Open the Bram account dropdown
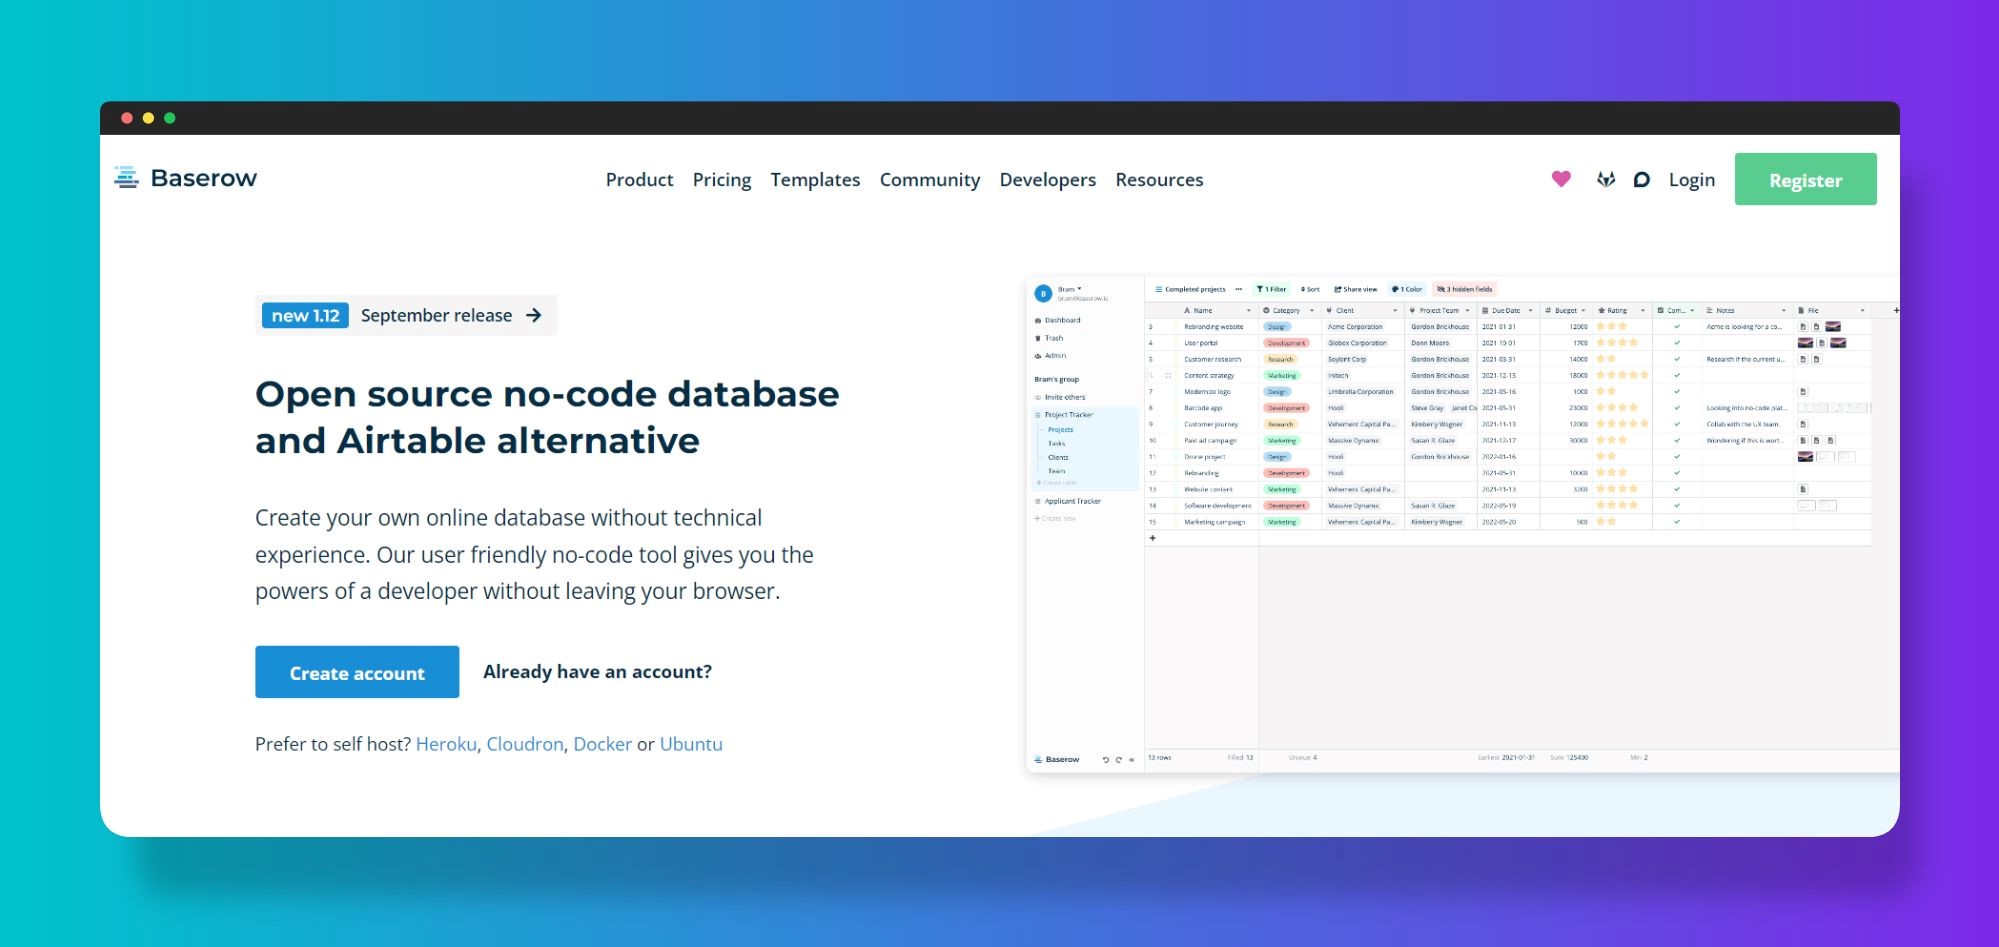 coord(1070,290)
